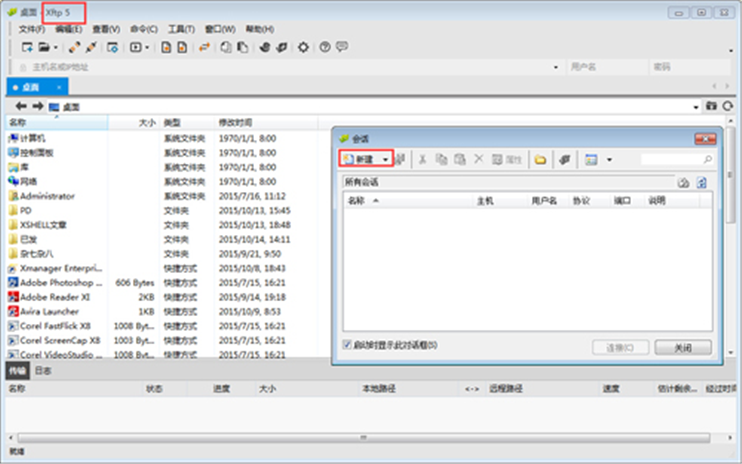Expand the host address history dropdown
Viewport: 742px width, 464px height.
[x=556, y=68]
